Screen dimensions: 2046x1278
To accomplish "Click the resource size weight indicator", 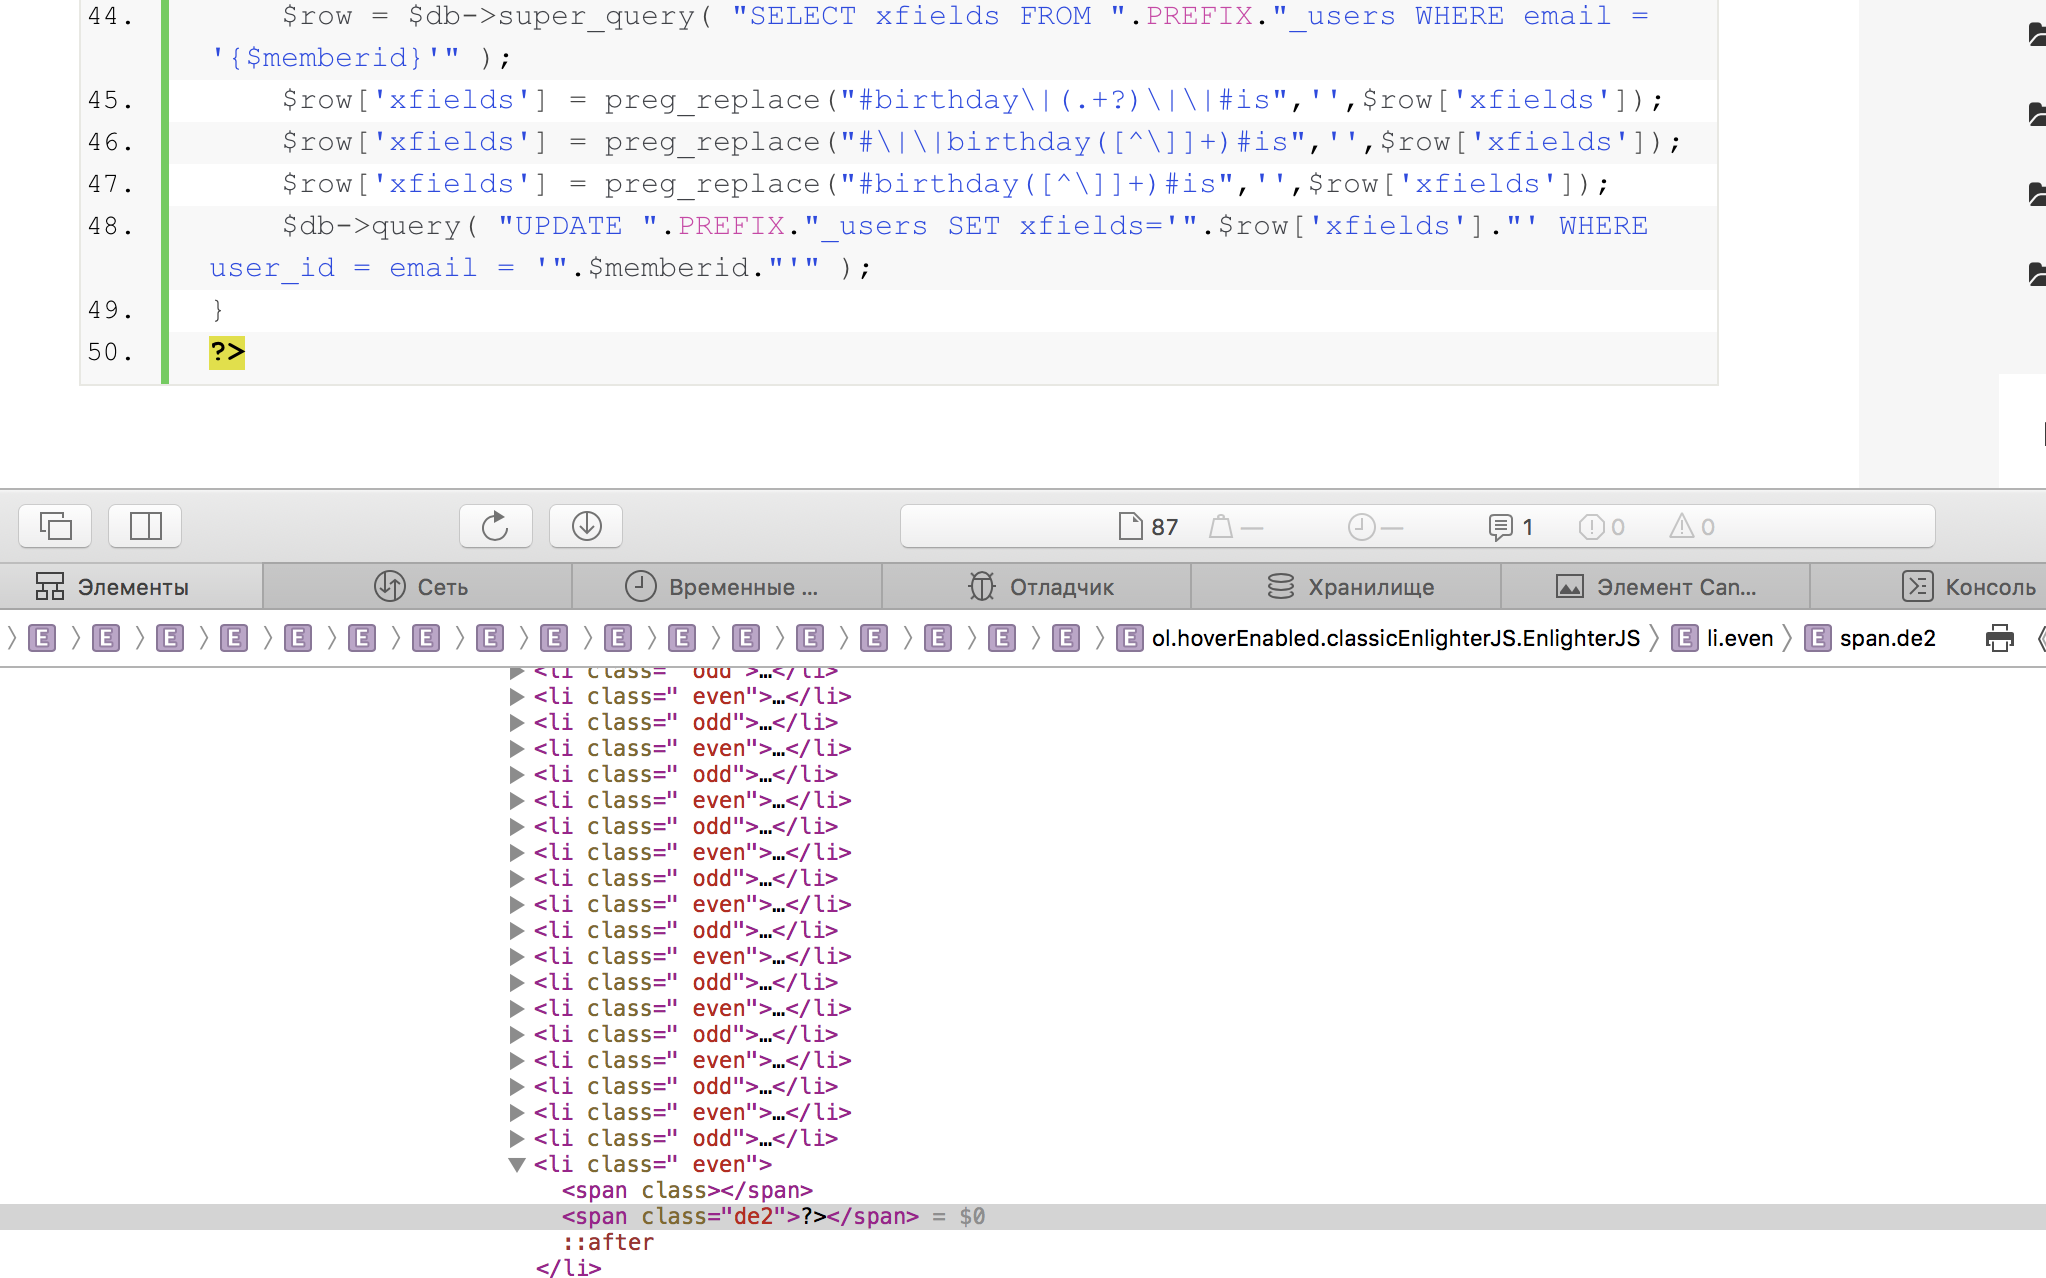I will coord(1236,527).
